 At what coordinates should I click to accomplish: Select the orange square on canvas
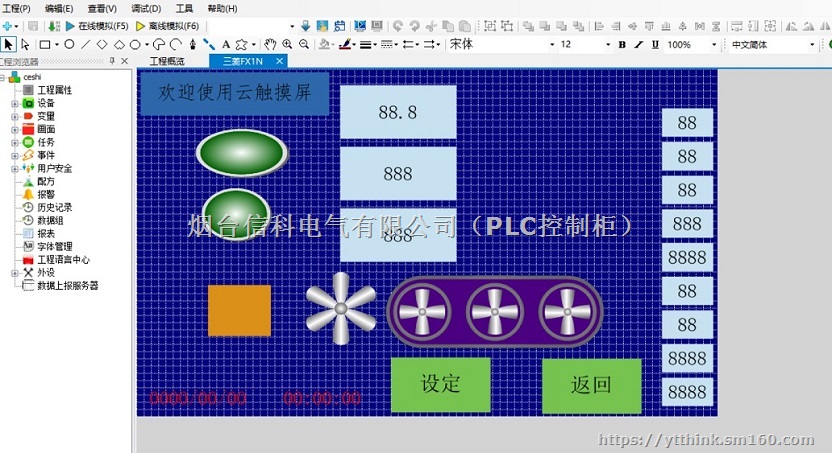click(x=239, y=310)
